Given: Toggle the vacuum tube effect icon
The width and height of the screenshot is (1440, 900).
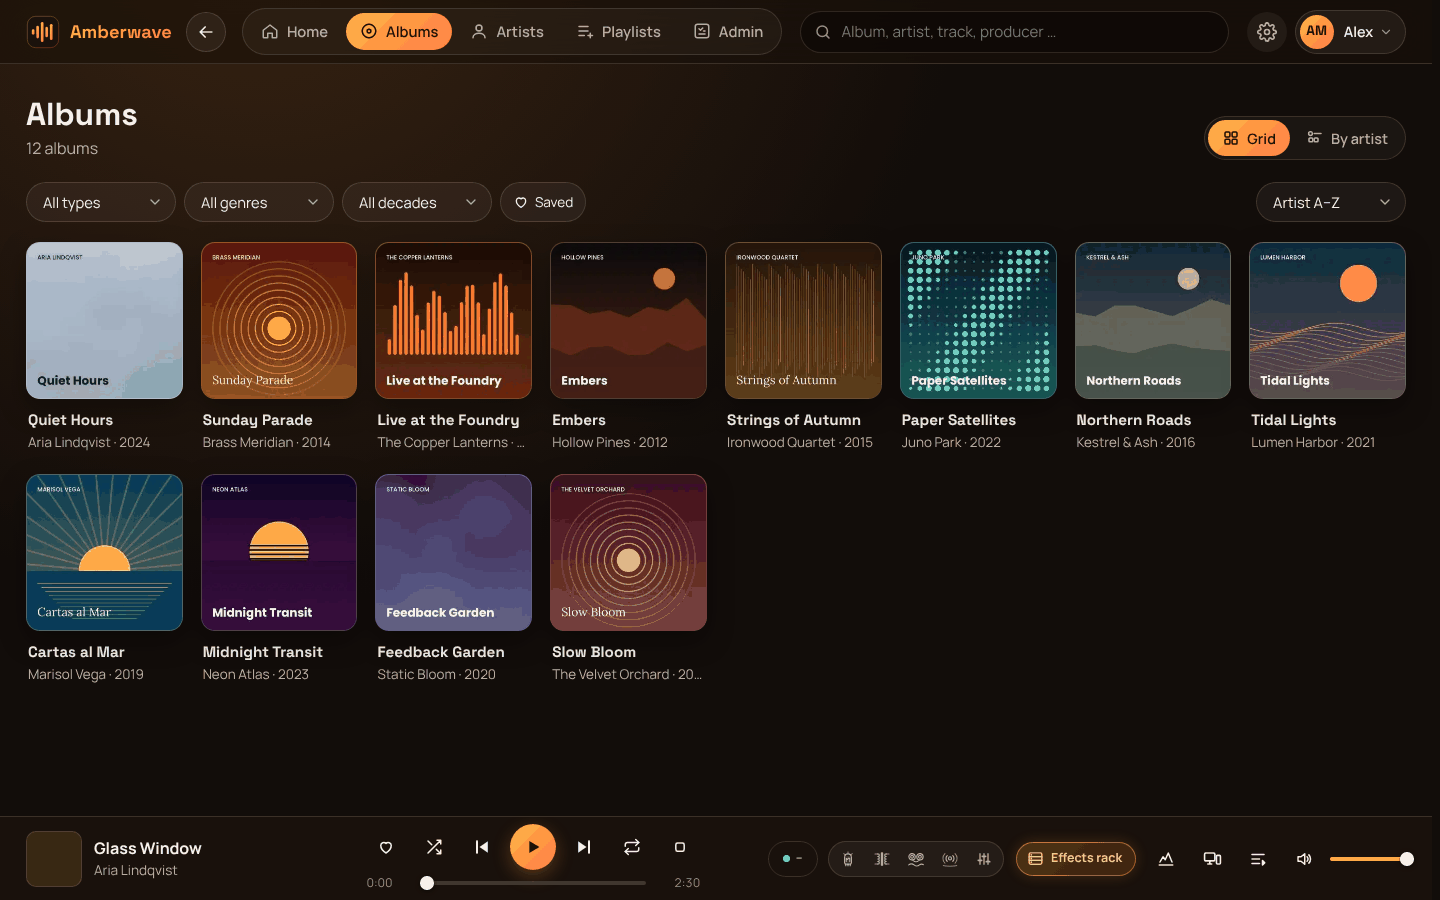Looking at the screenshot, I should 848,859.
